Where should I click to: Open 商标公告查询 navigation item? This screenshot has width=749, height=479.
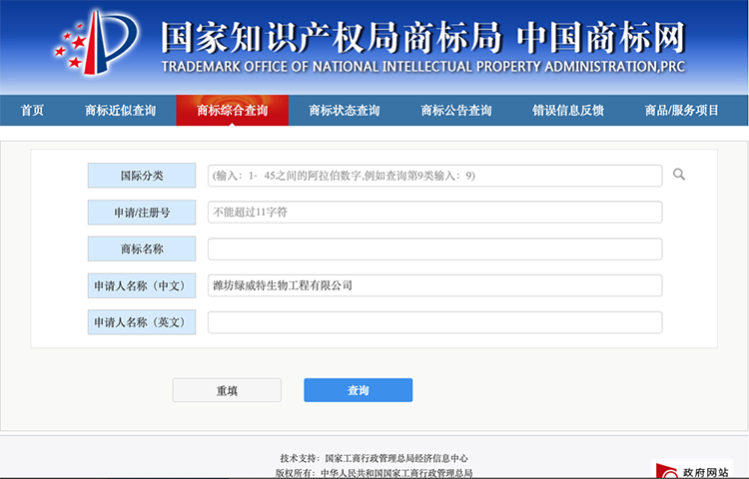coord(456,110)
